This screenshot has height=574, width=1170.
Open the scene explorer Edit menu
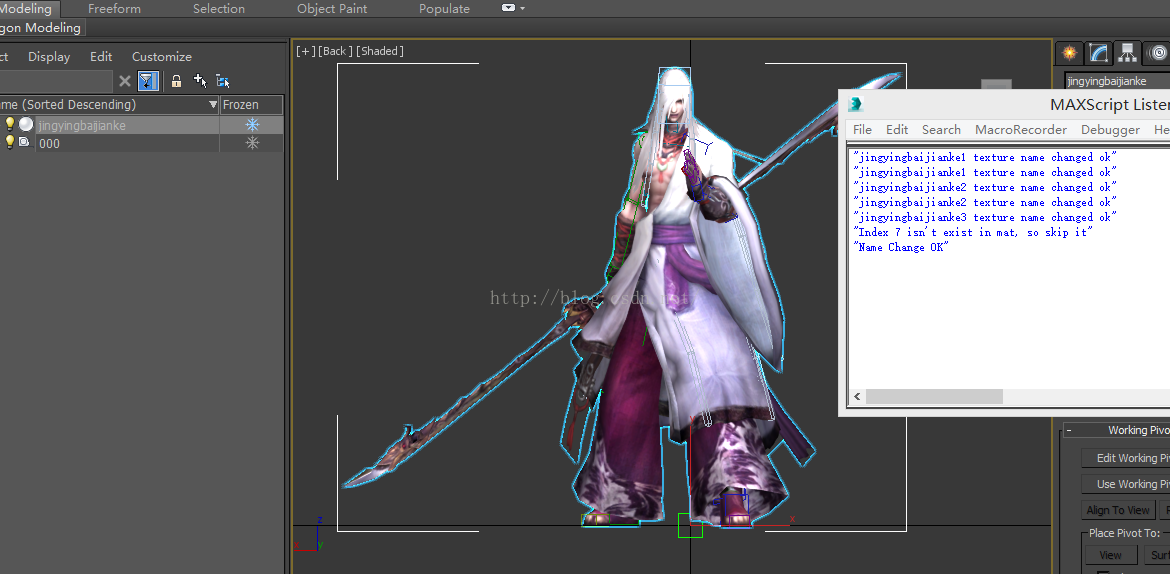(101, 57)
